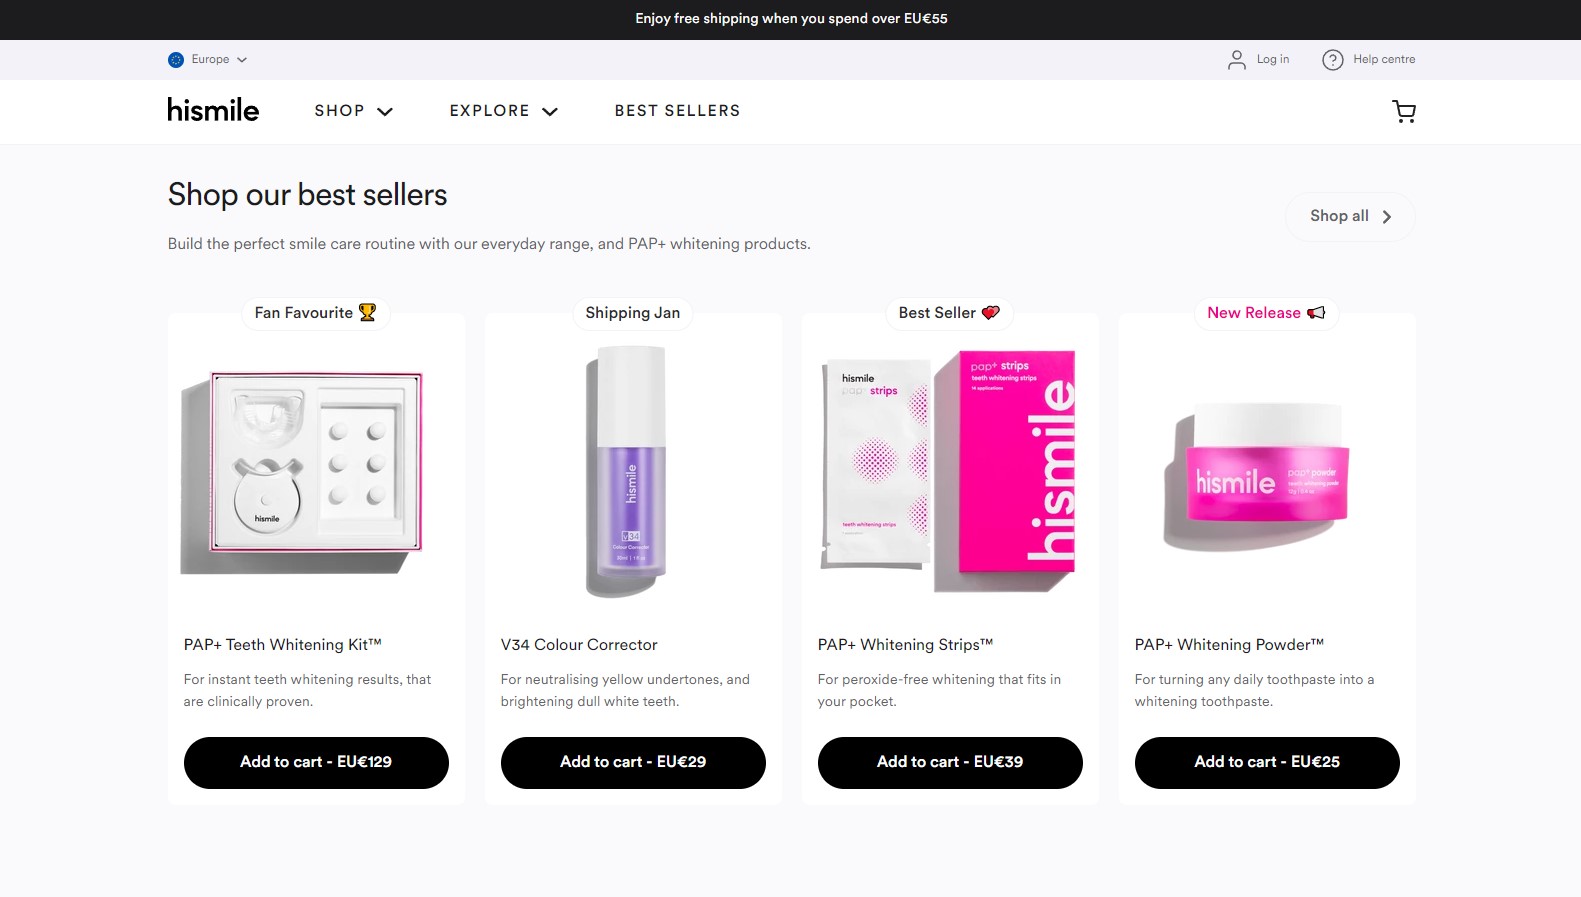Click the Fan Favourite trophy icon
This screenshot has width=1581, height=897.
pyautogui.click(x=367, y=313)
